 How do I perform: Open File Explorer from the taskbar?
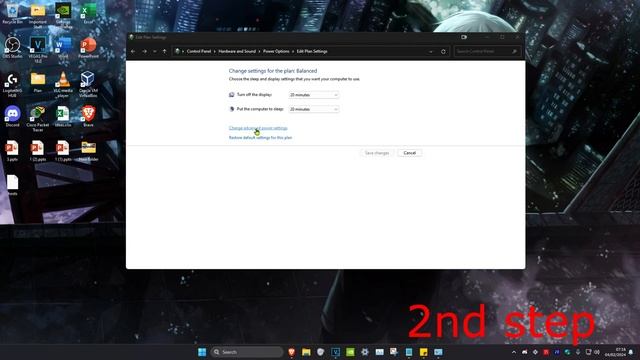point(306,352)
